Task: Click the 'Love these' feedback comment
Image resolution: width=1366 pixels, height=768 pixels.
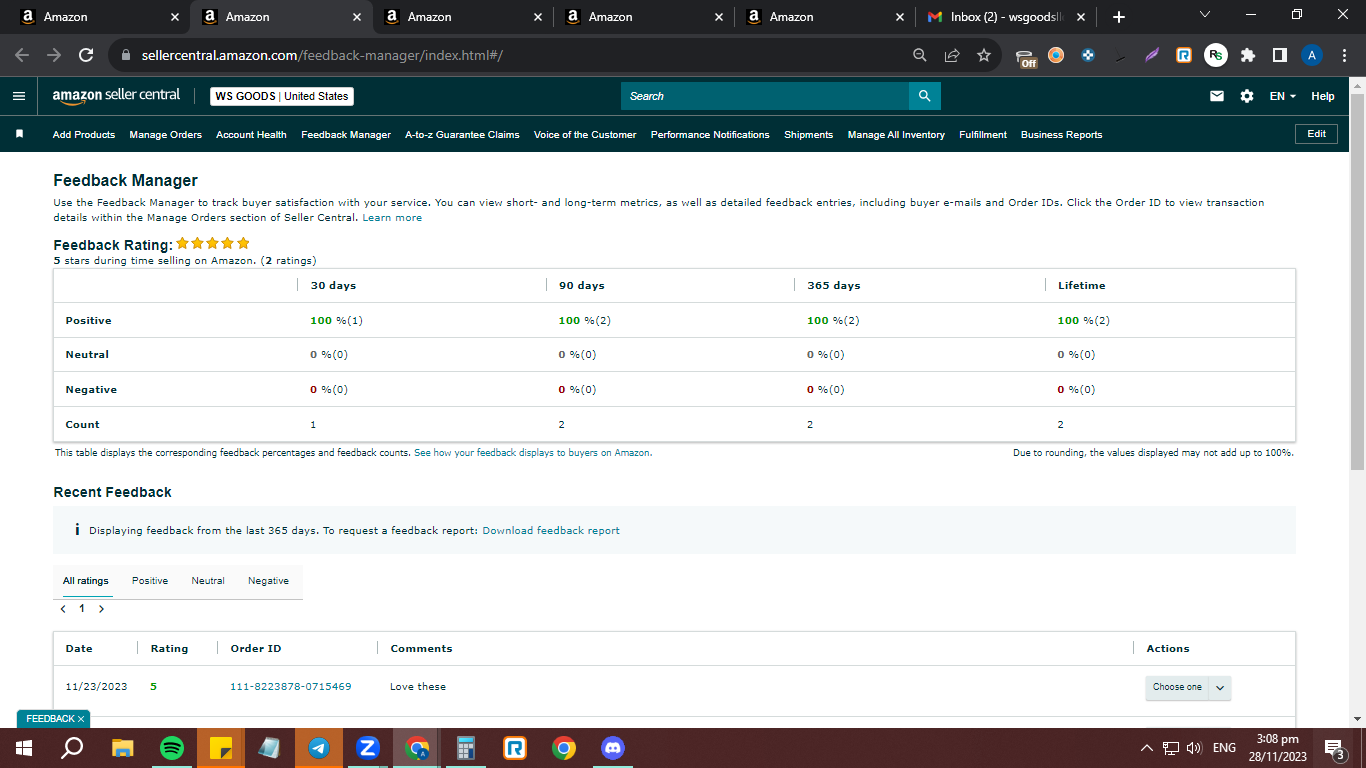Action: coord(418,687)
